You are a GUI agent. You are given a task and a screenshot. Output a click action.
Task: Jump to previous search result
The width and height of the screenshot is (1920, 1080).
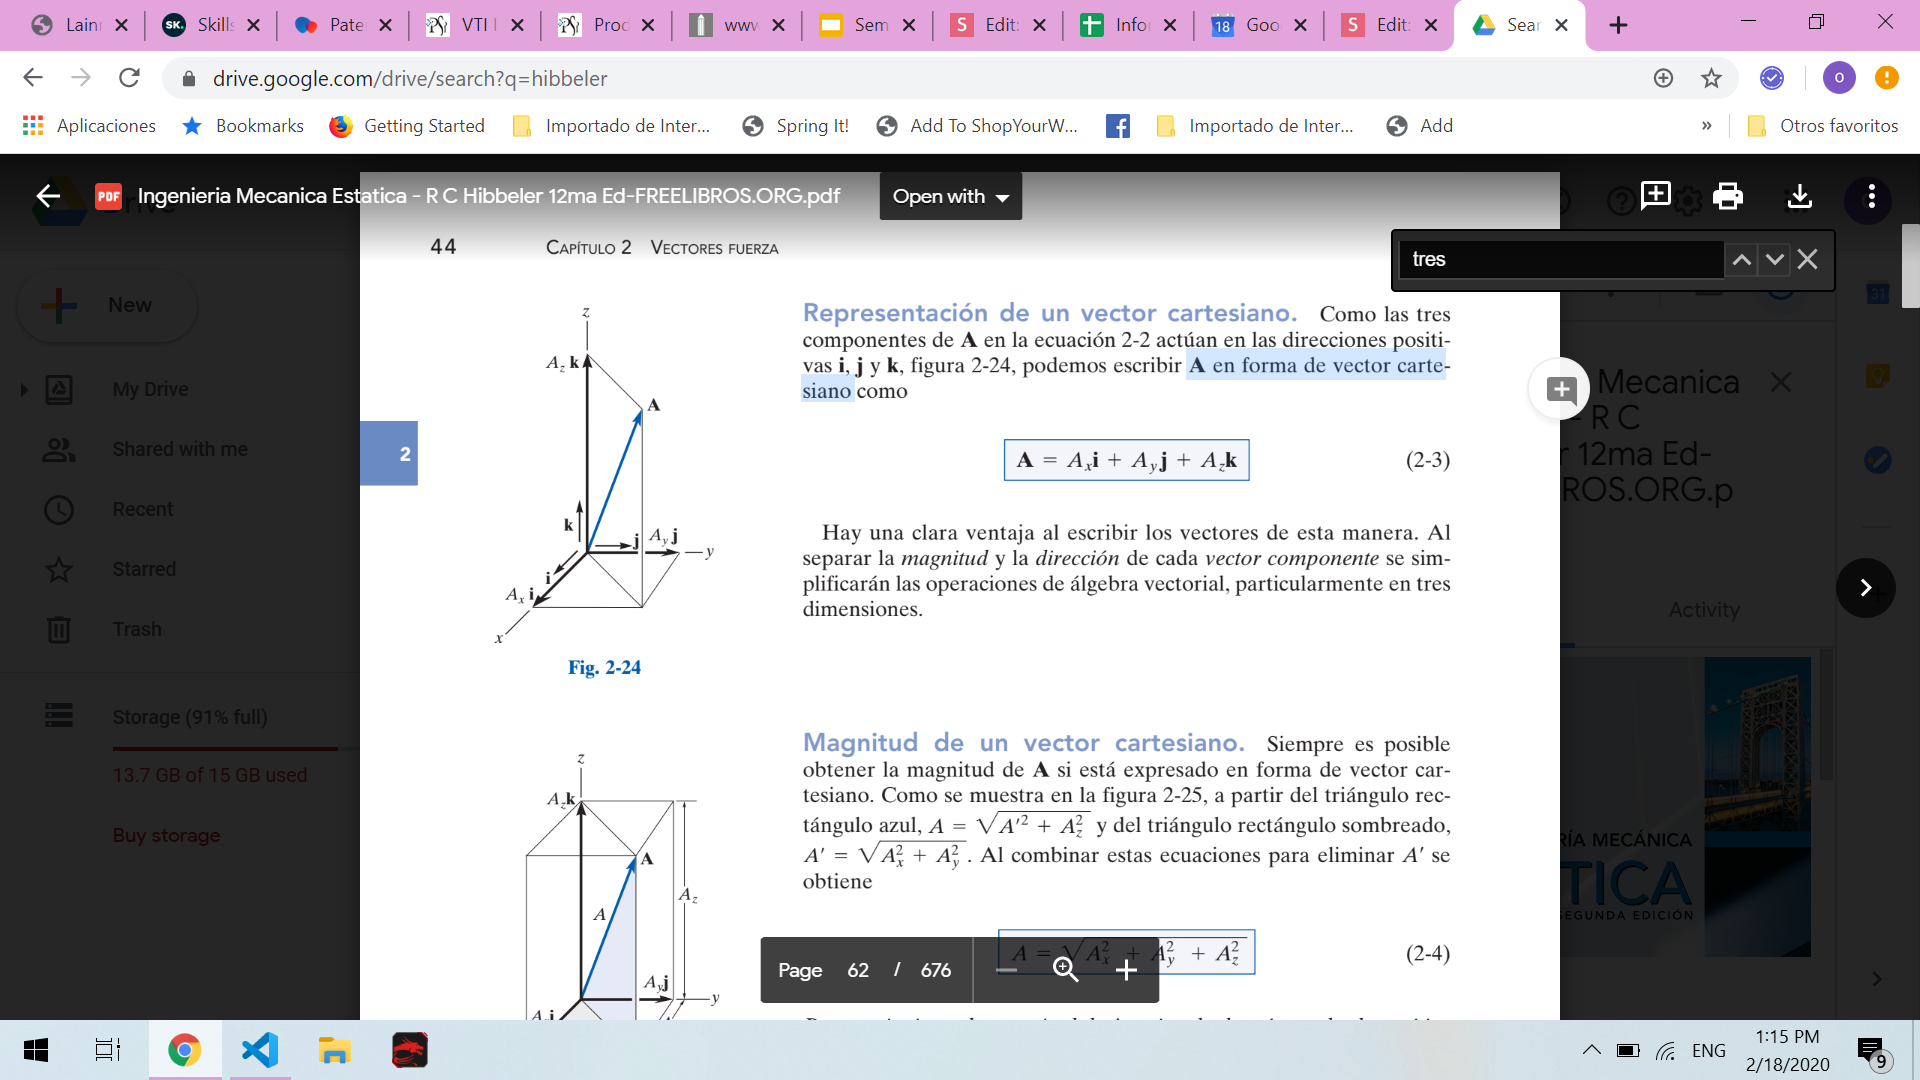tap(1741, 260)
